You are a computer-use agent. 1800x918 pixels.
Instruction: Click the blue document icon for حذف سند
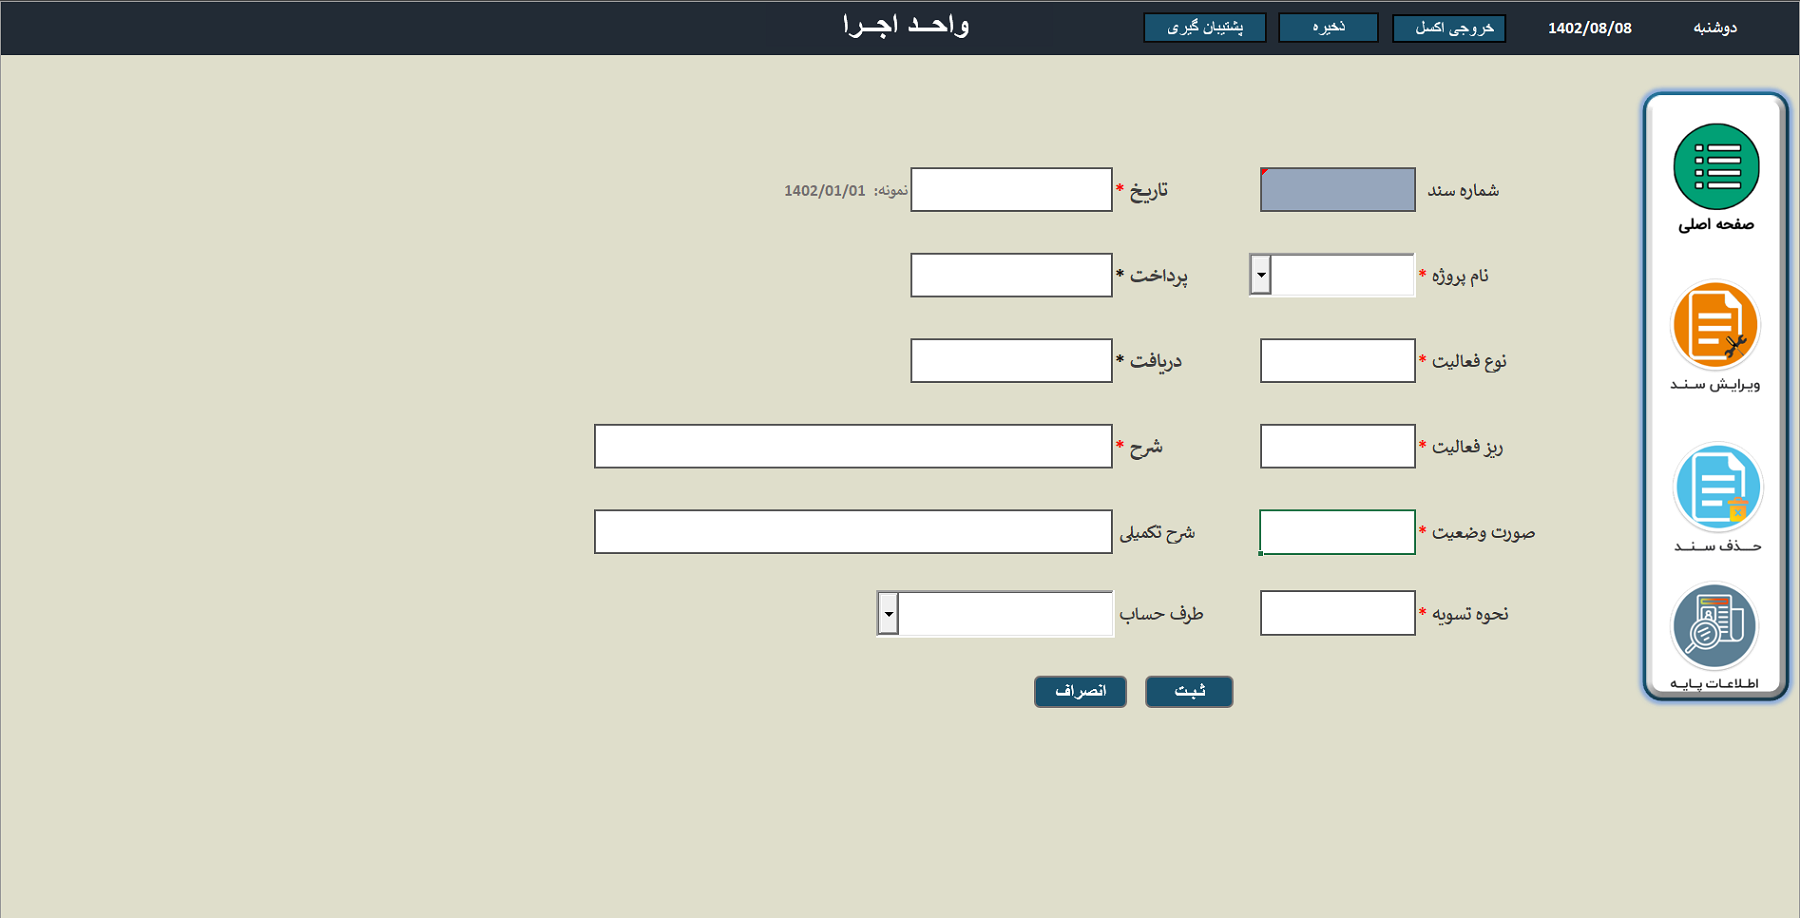tap(1716, 487)
